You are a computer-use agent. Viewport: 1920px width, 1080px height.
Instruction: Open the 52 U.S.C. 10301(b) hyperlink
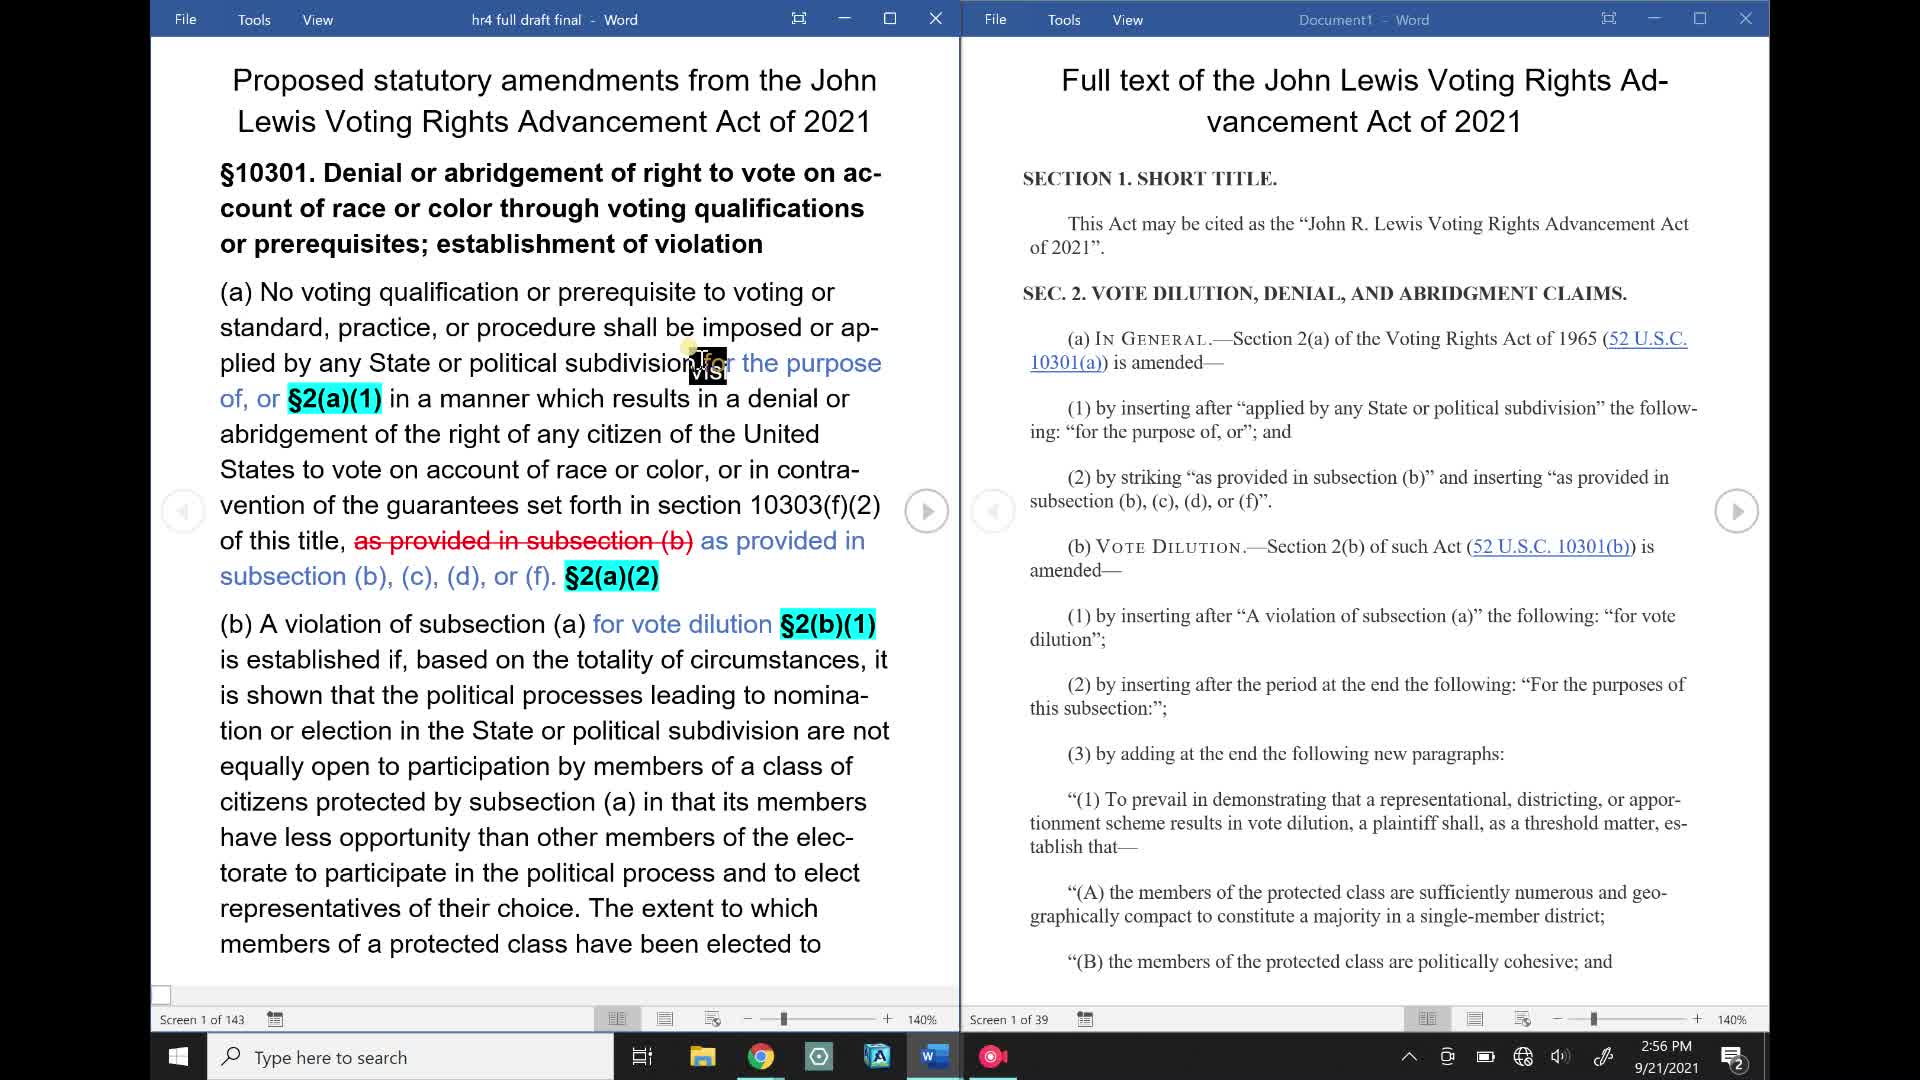click(1551, 547)
